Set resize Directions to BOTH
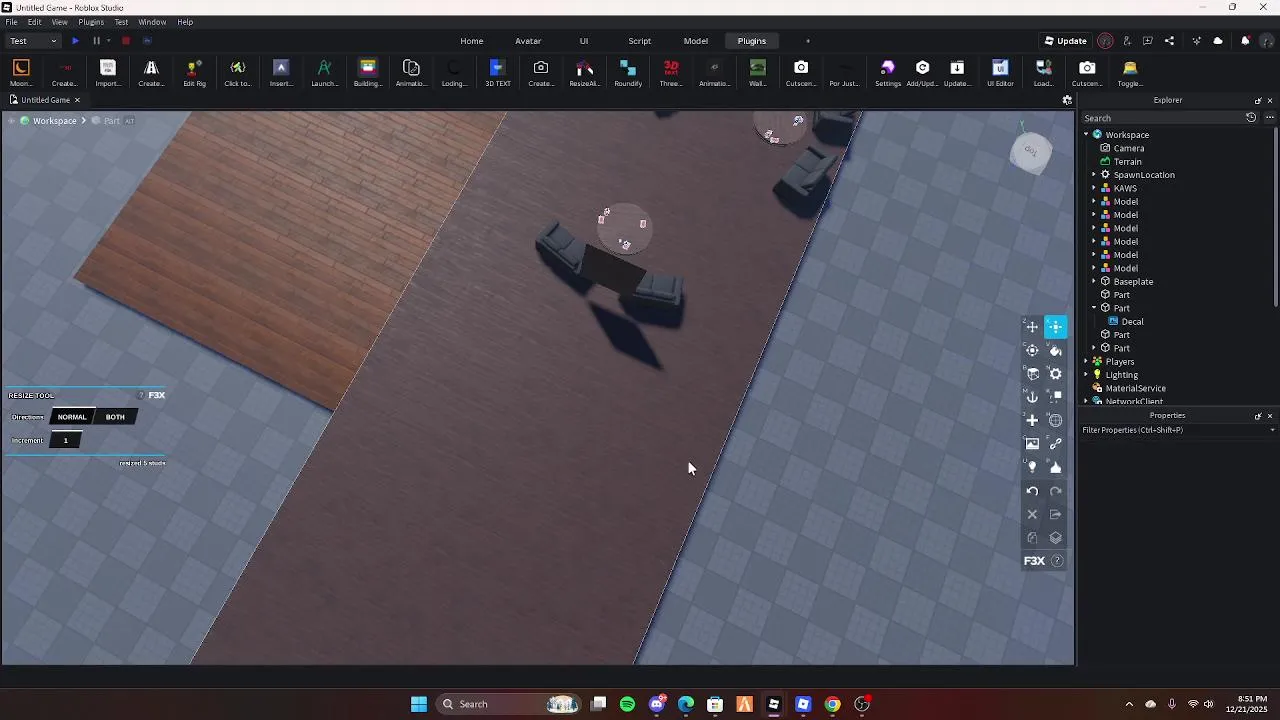The width and height of the screenshot is (1280, 720). pos(115,417)
